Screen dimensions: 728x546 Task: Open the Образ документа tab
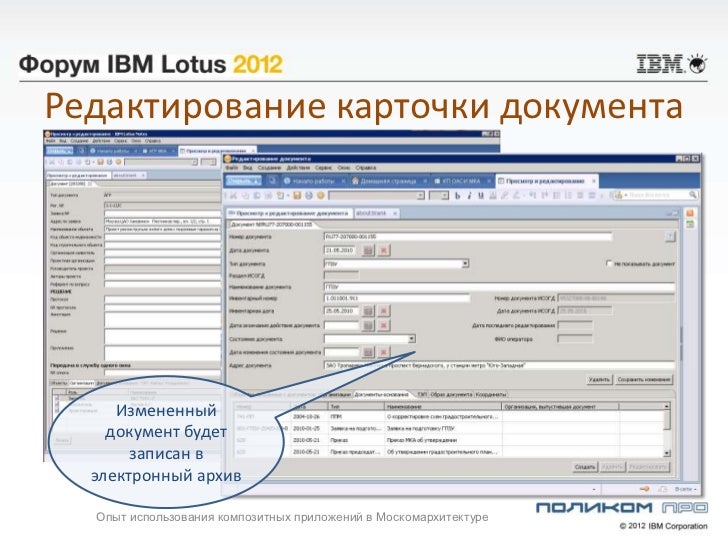click(x=451, y=395)
